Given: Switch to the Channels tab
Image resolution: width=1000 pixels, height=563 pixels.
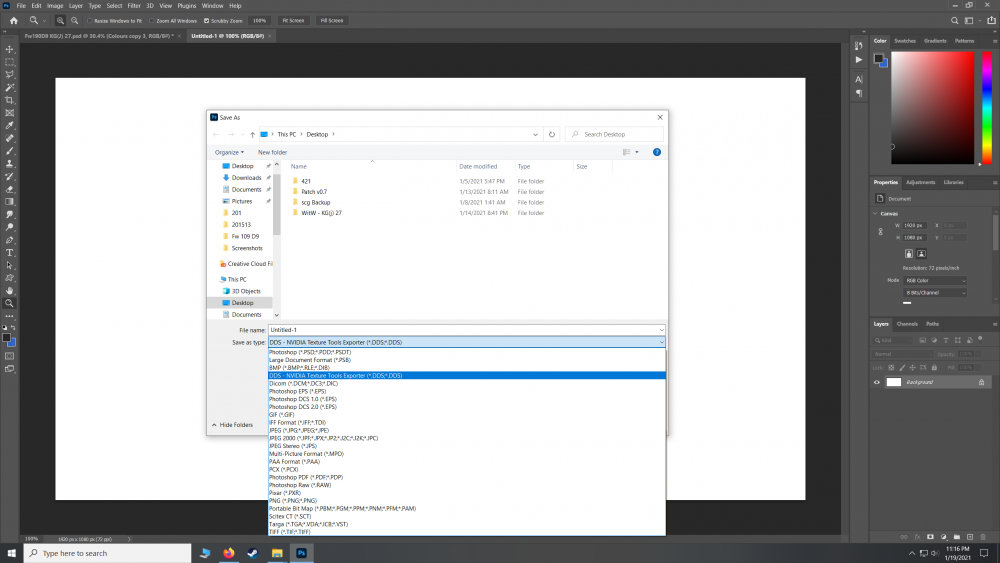Looking at the screenshot, I should coord(907,324).
